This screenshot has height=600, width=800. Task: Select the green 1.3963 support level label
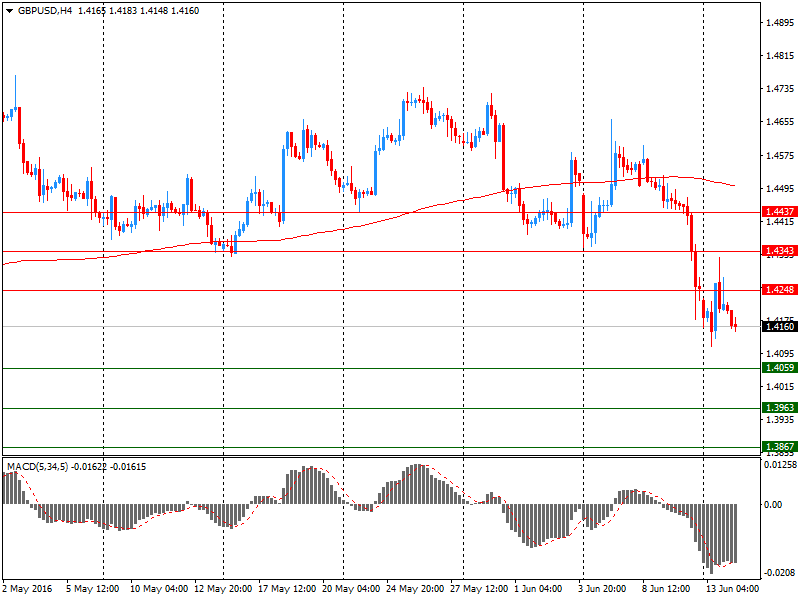coord(779,407)
